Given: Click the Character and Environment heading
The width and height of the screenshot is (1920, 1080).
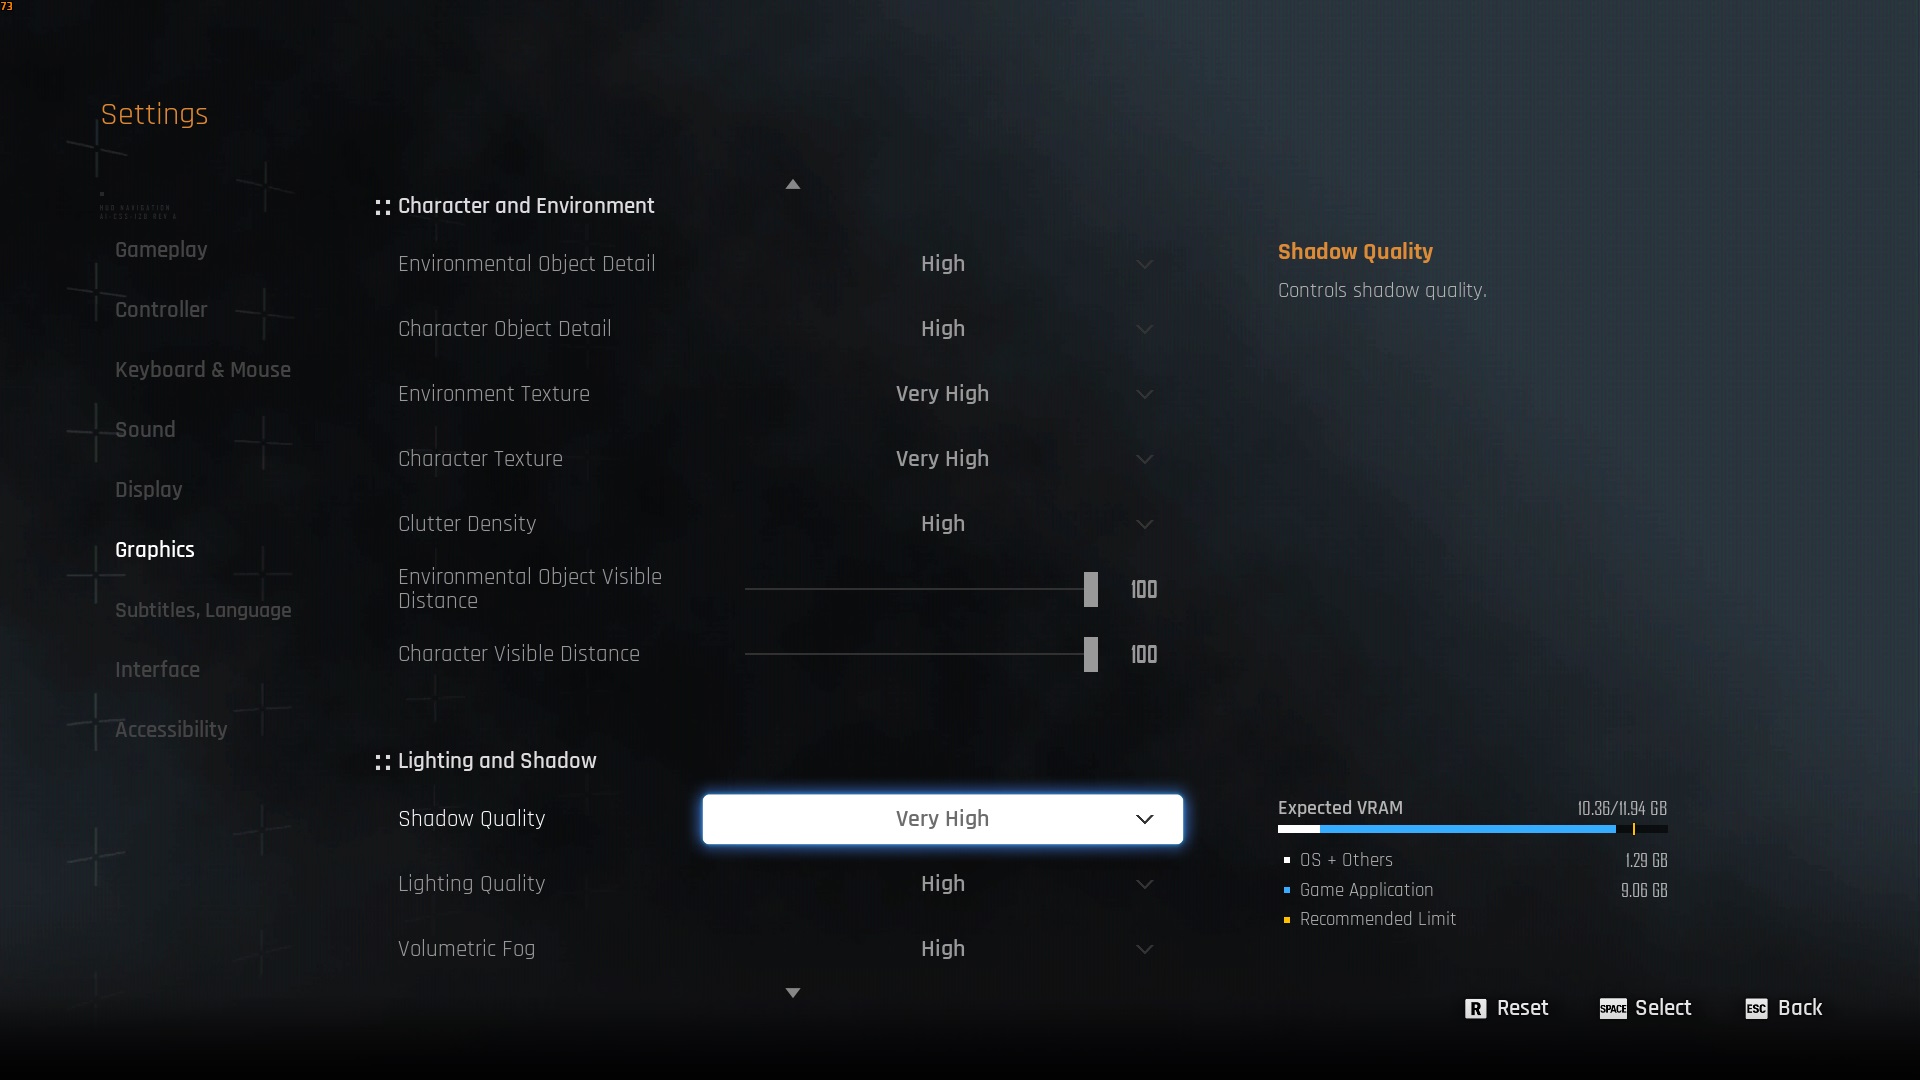Looking at the screenshot, I should 526,206.
